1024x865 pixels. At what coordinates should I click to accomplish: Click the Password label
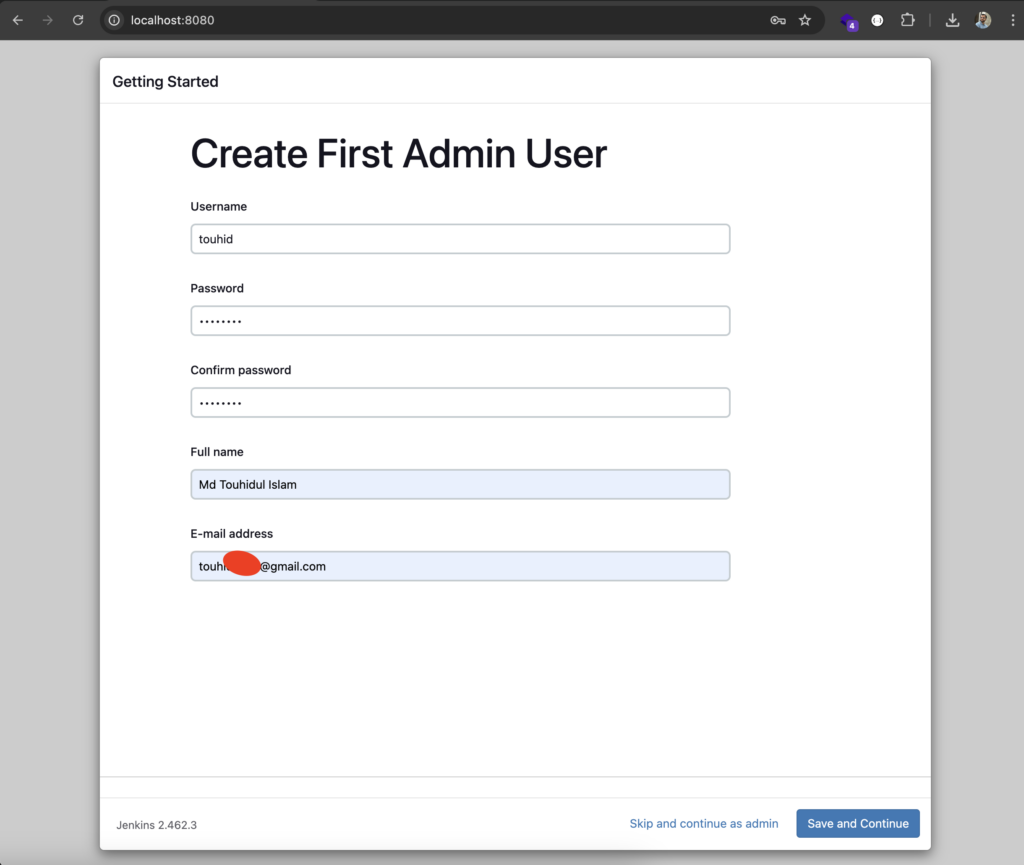(217, 288)
